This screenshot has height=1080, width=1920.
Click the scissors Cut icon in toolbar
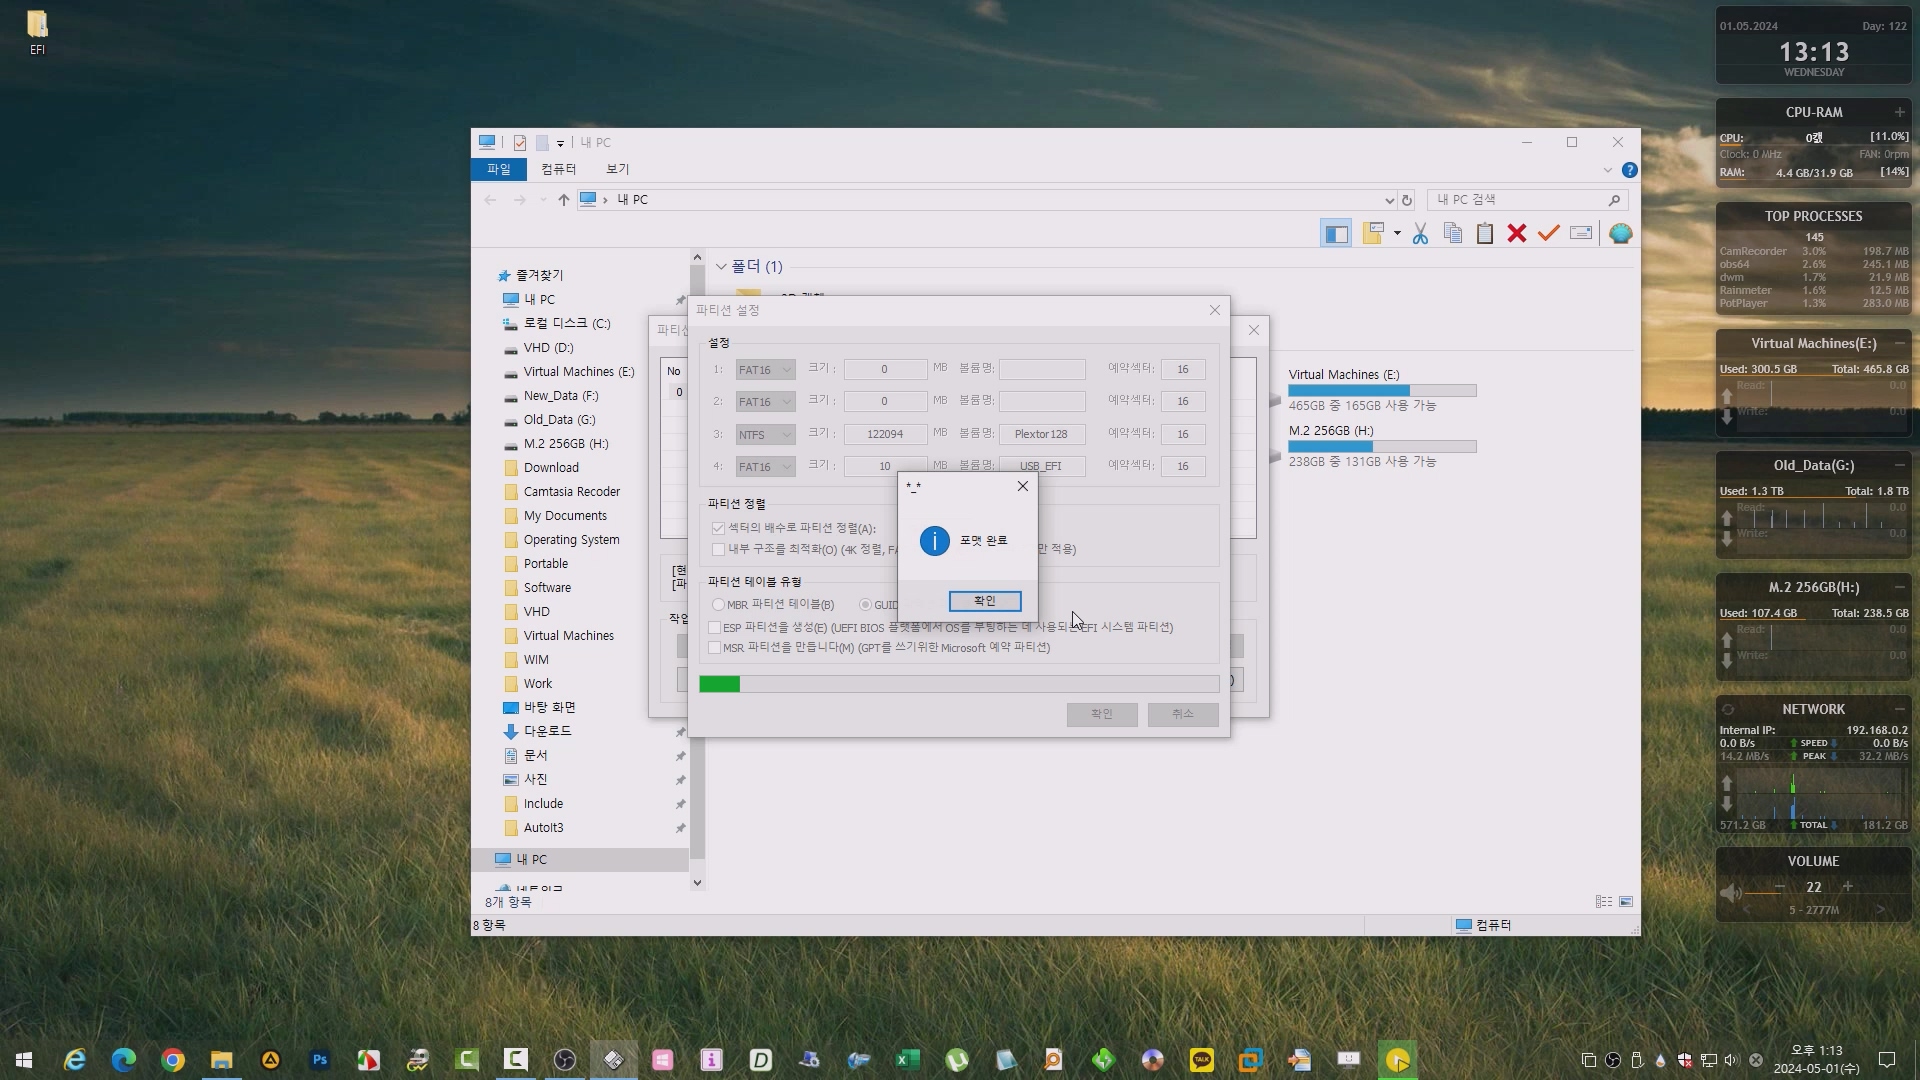(x=1420, y=234)
